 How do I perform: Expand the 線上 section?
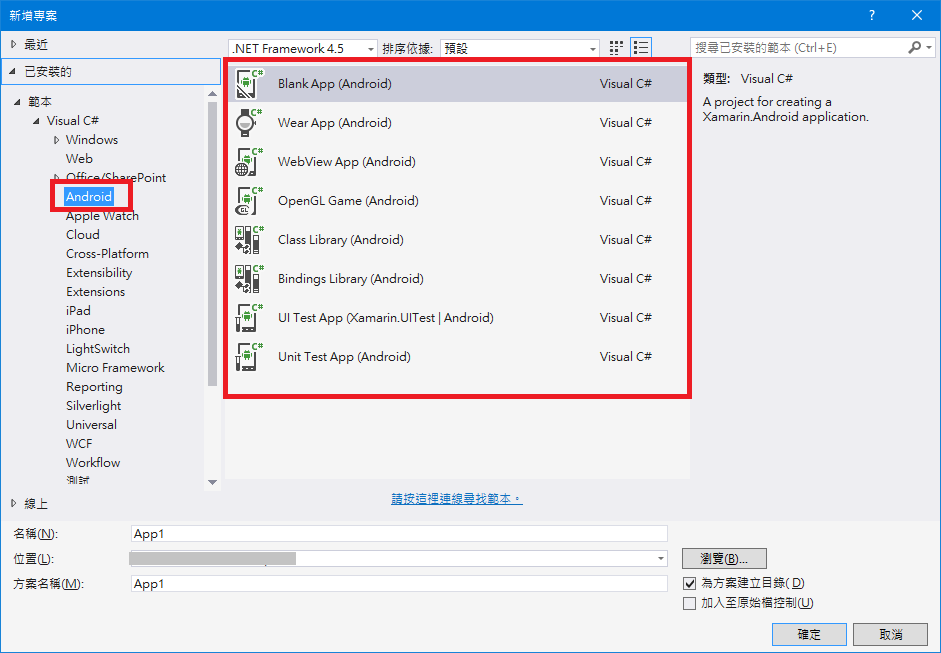14,504
